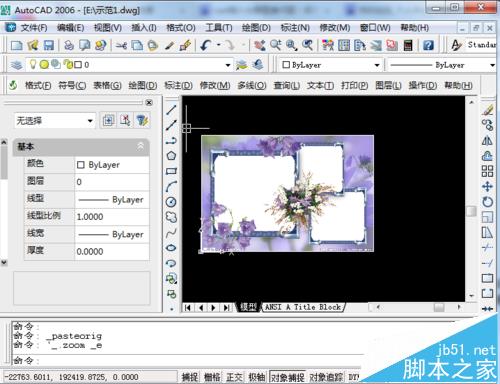Open the Layer Properties Manager icon
Viewport: 500px width, 384px height.
coord(16,65)
